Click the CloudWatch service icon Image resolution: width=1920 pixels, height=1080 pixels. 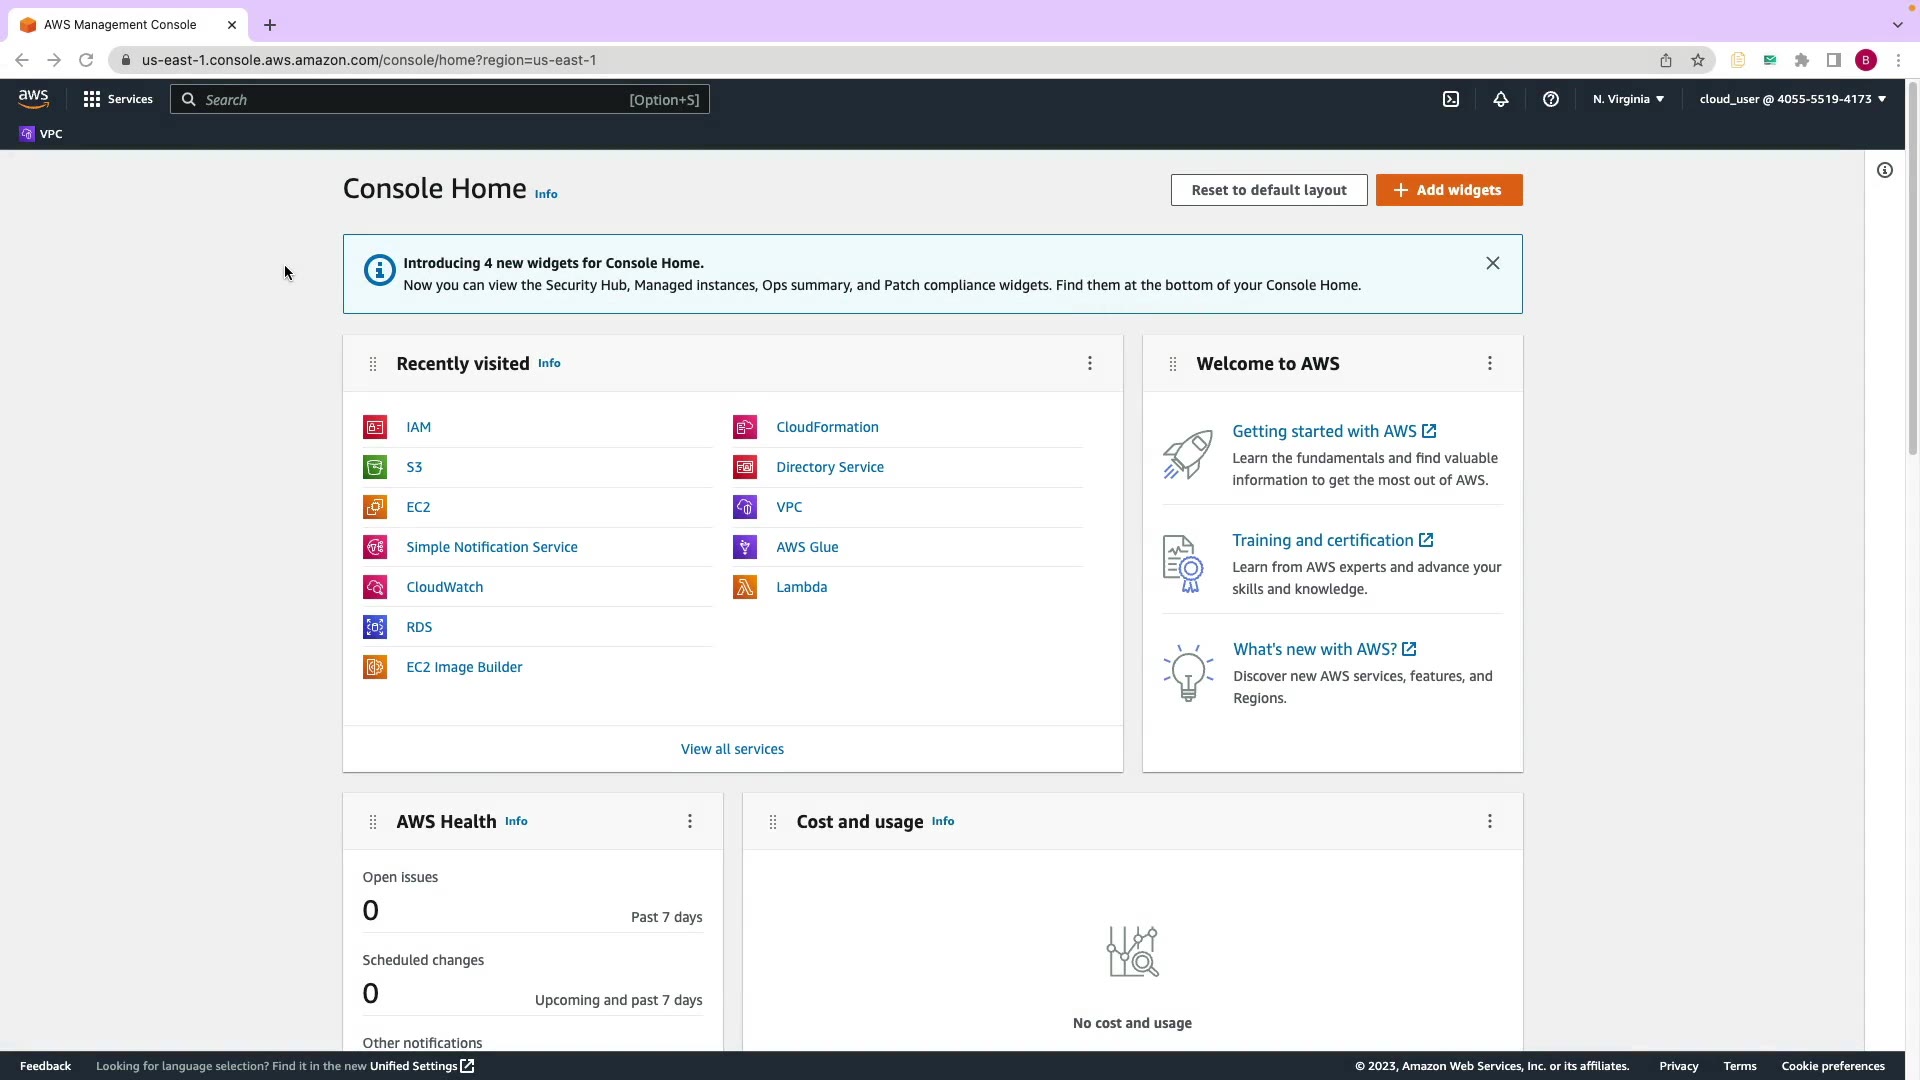[x=375, y=587]
